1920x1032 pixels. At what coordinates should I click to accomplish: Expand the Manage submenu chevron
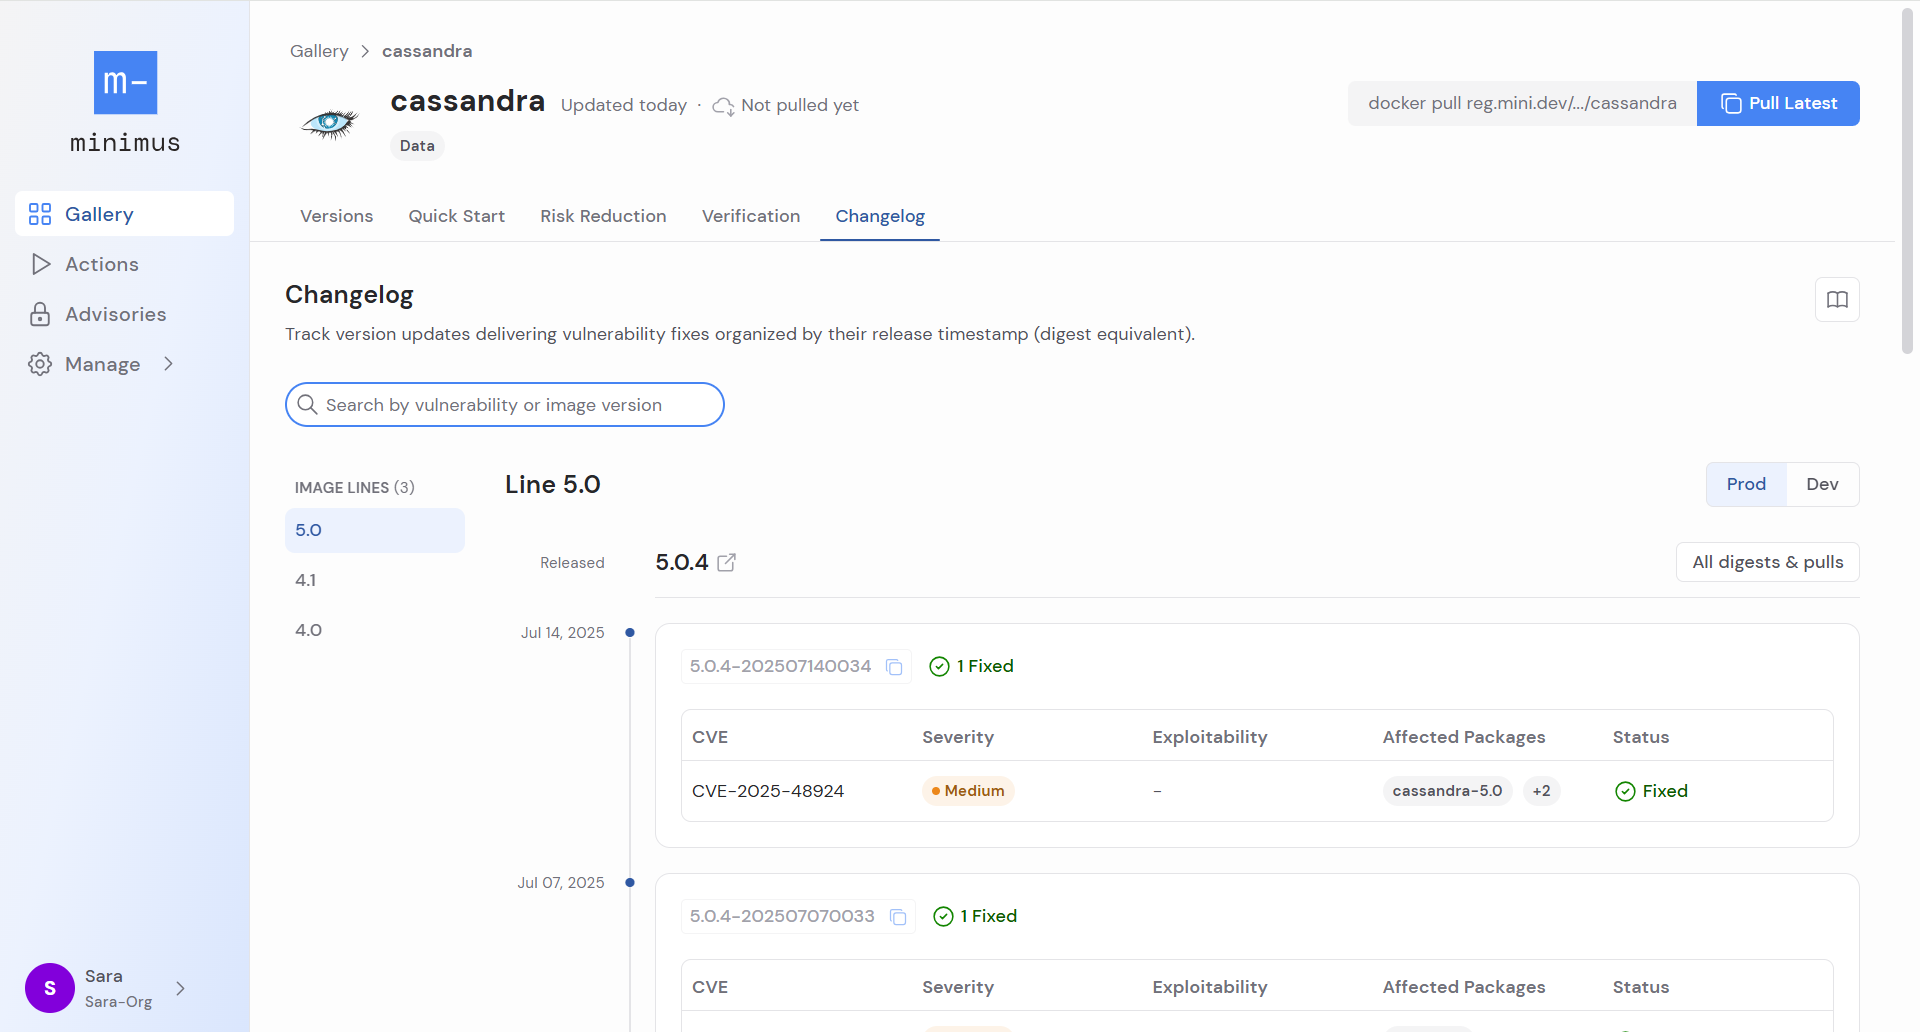pyautogui.click(x=168, y=364)
